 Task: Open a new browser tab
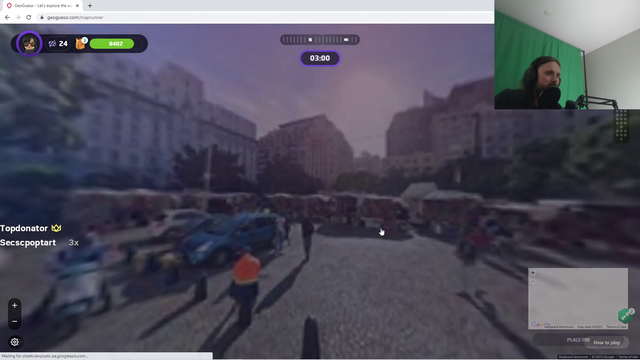pyautogui.click(x=90, y=6)
